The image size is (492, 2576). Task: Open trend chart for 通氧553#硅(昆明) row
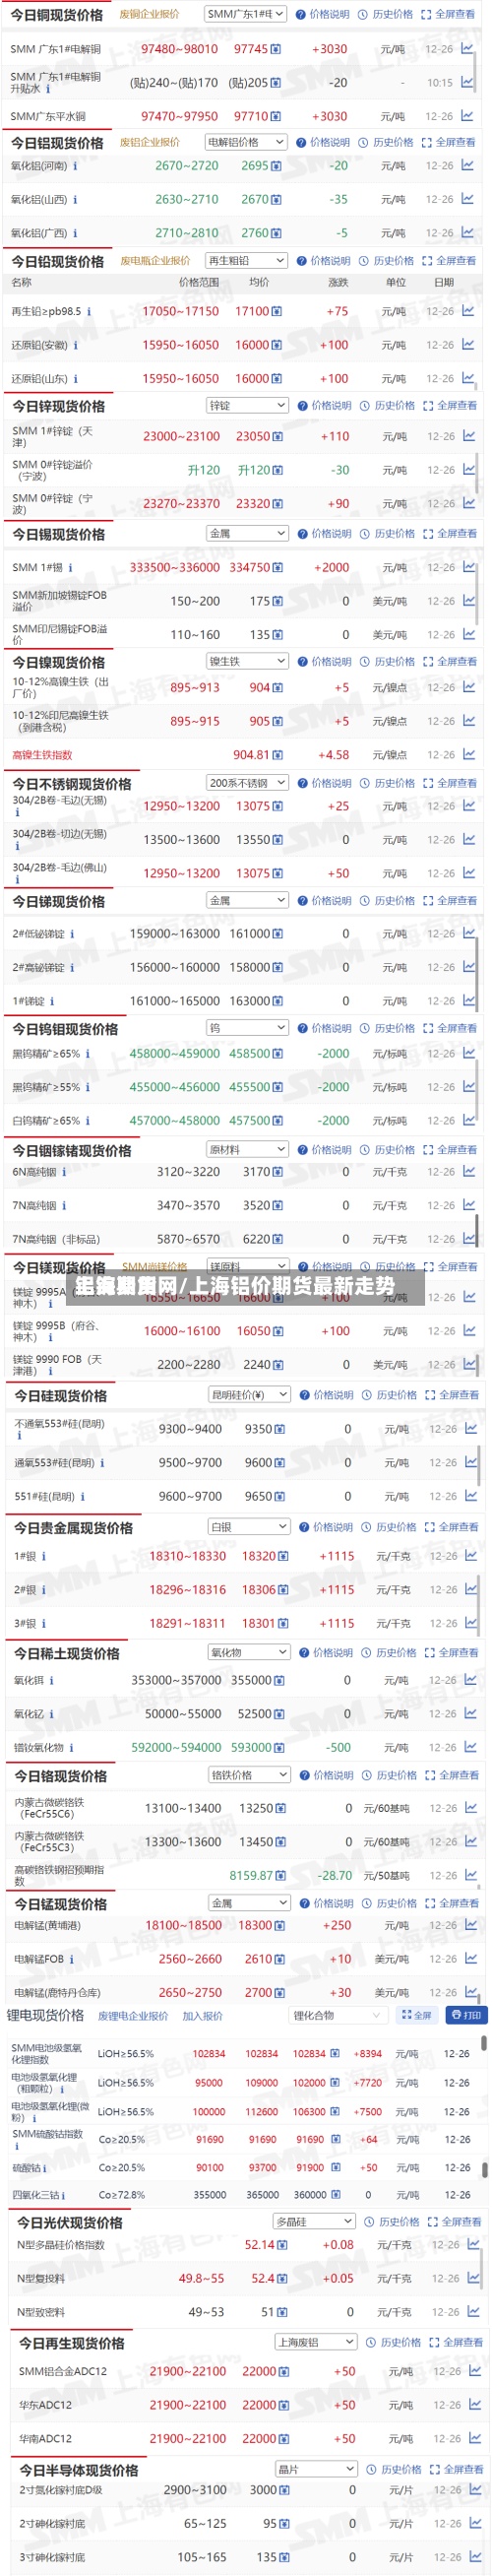coord(471,1462)
